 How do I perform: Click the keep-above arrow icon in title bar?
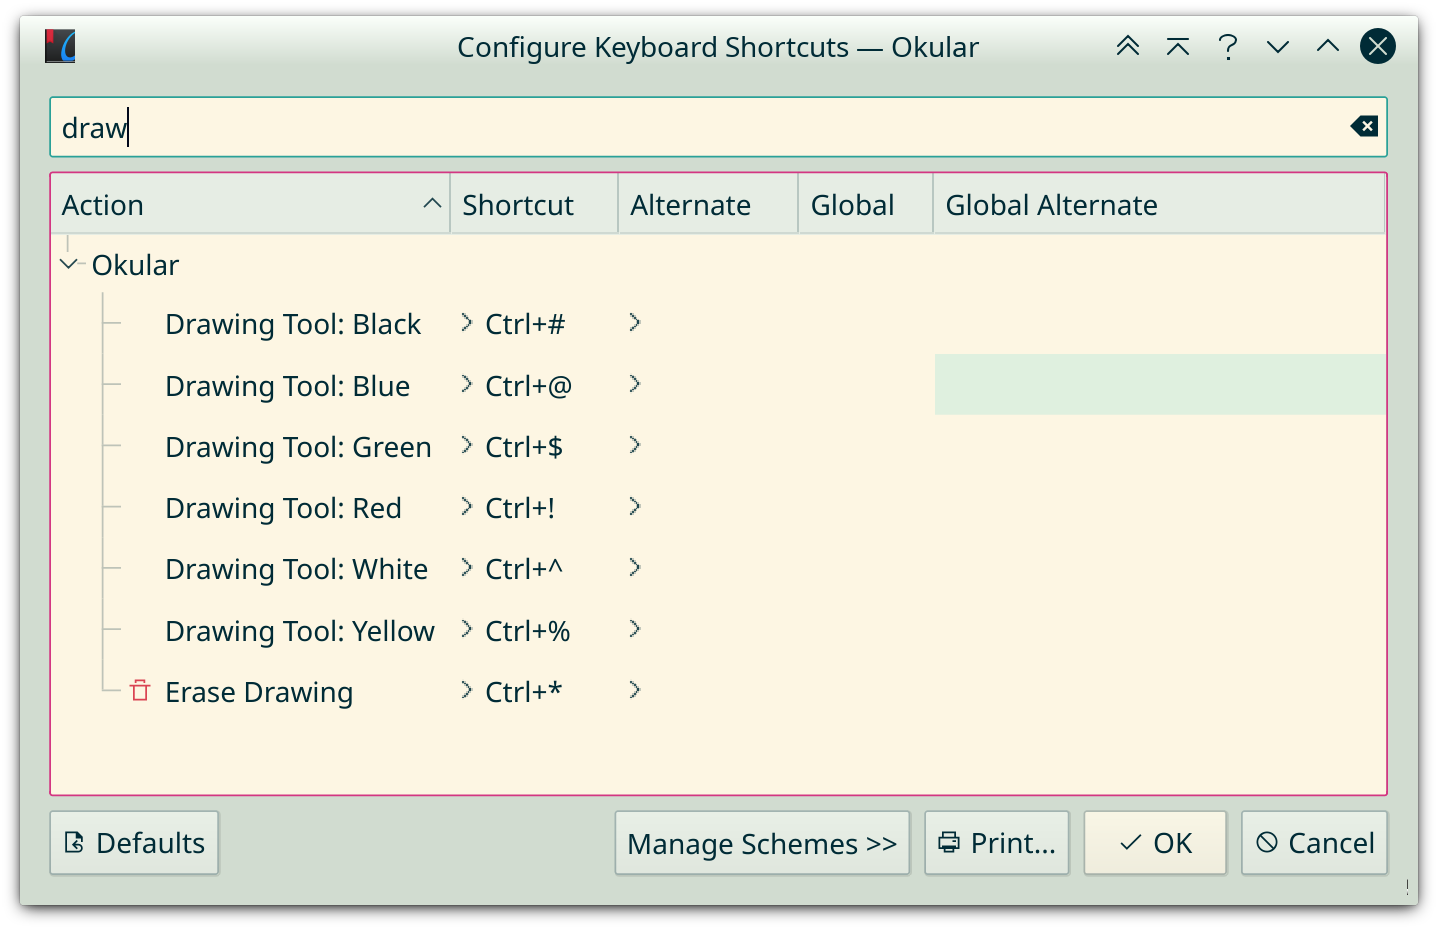tap(1178, 46)
